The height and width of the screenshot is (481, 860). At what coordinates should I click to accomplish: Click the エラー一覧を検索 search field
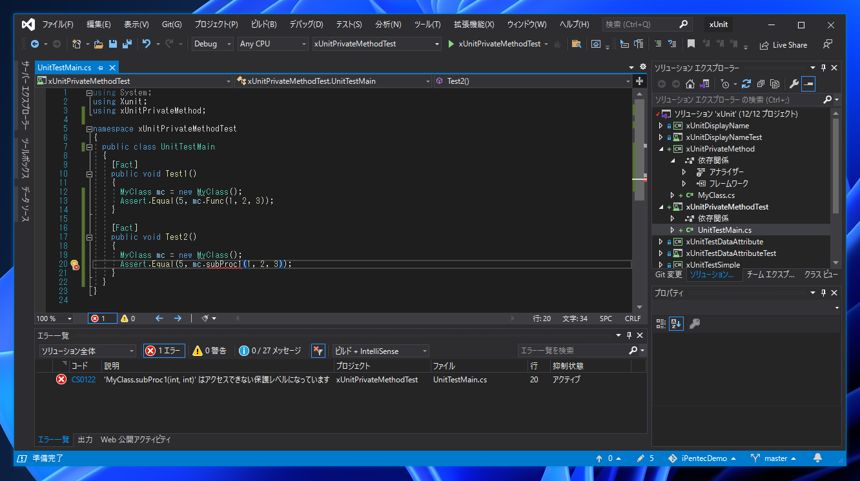point(573,350)
